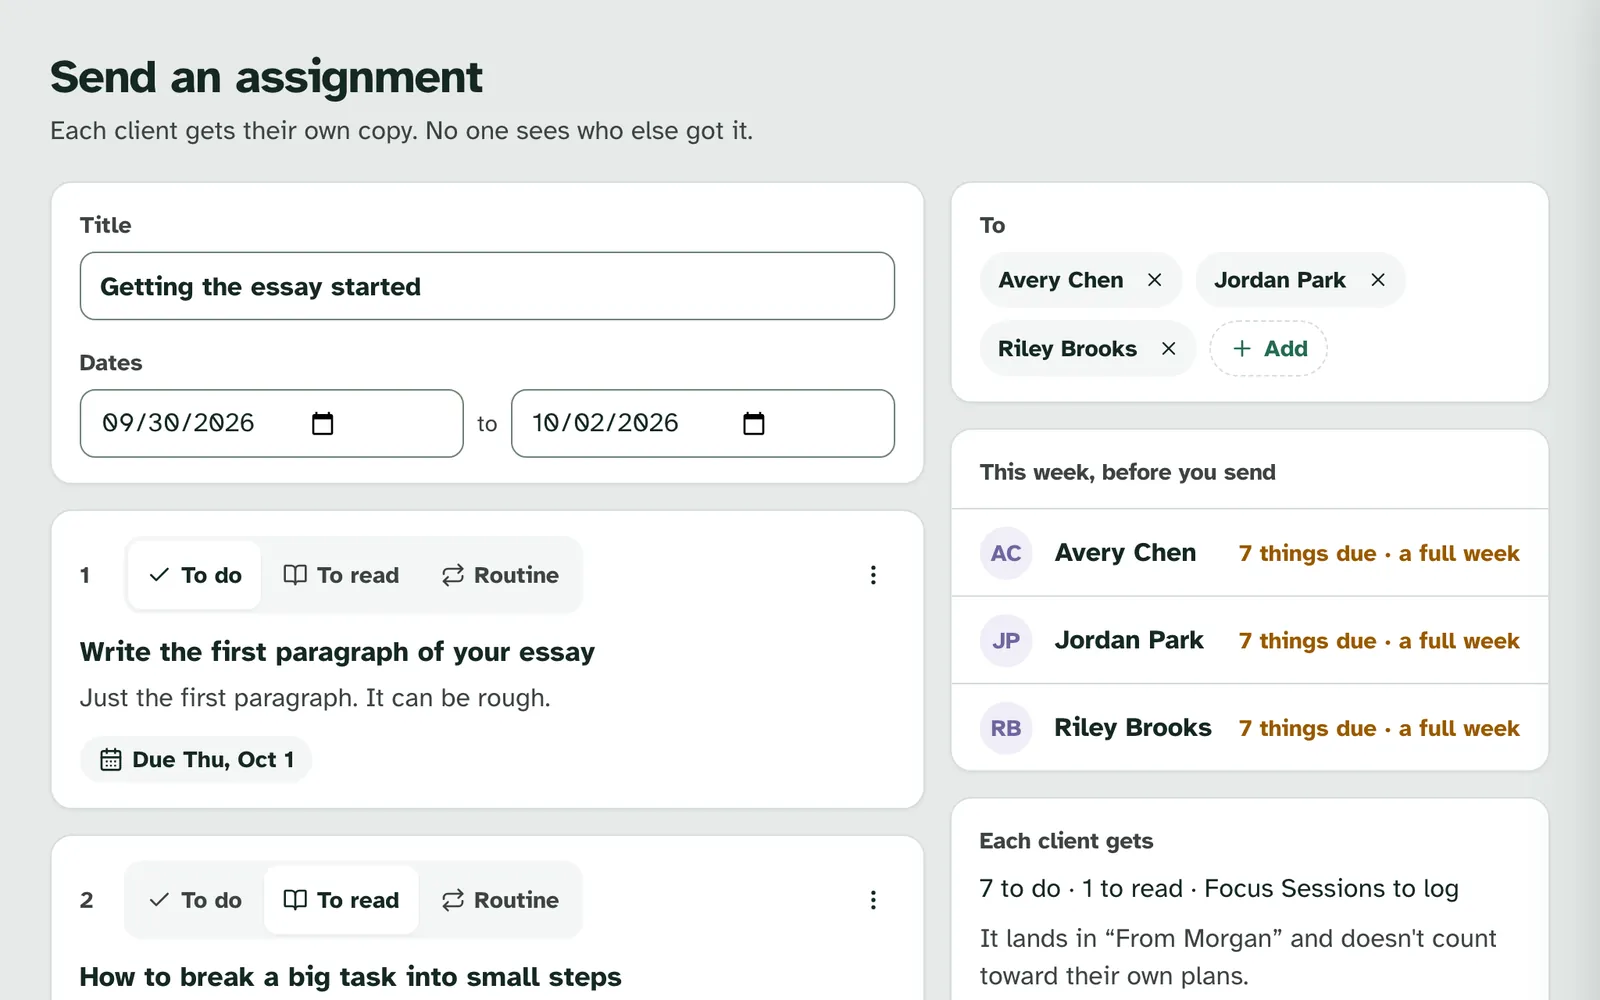Click 'How to break a big task into small steps'
The height and width of the screenshot is (1000, 1600).
[350, 977]
